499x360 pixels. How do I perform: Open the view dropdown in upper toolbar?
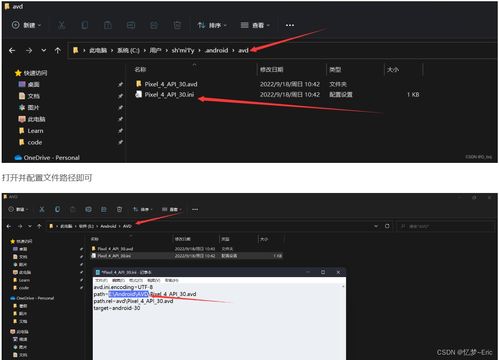(x=255, y=25)
